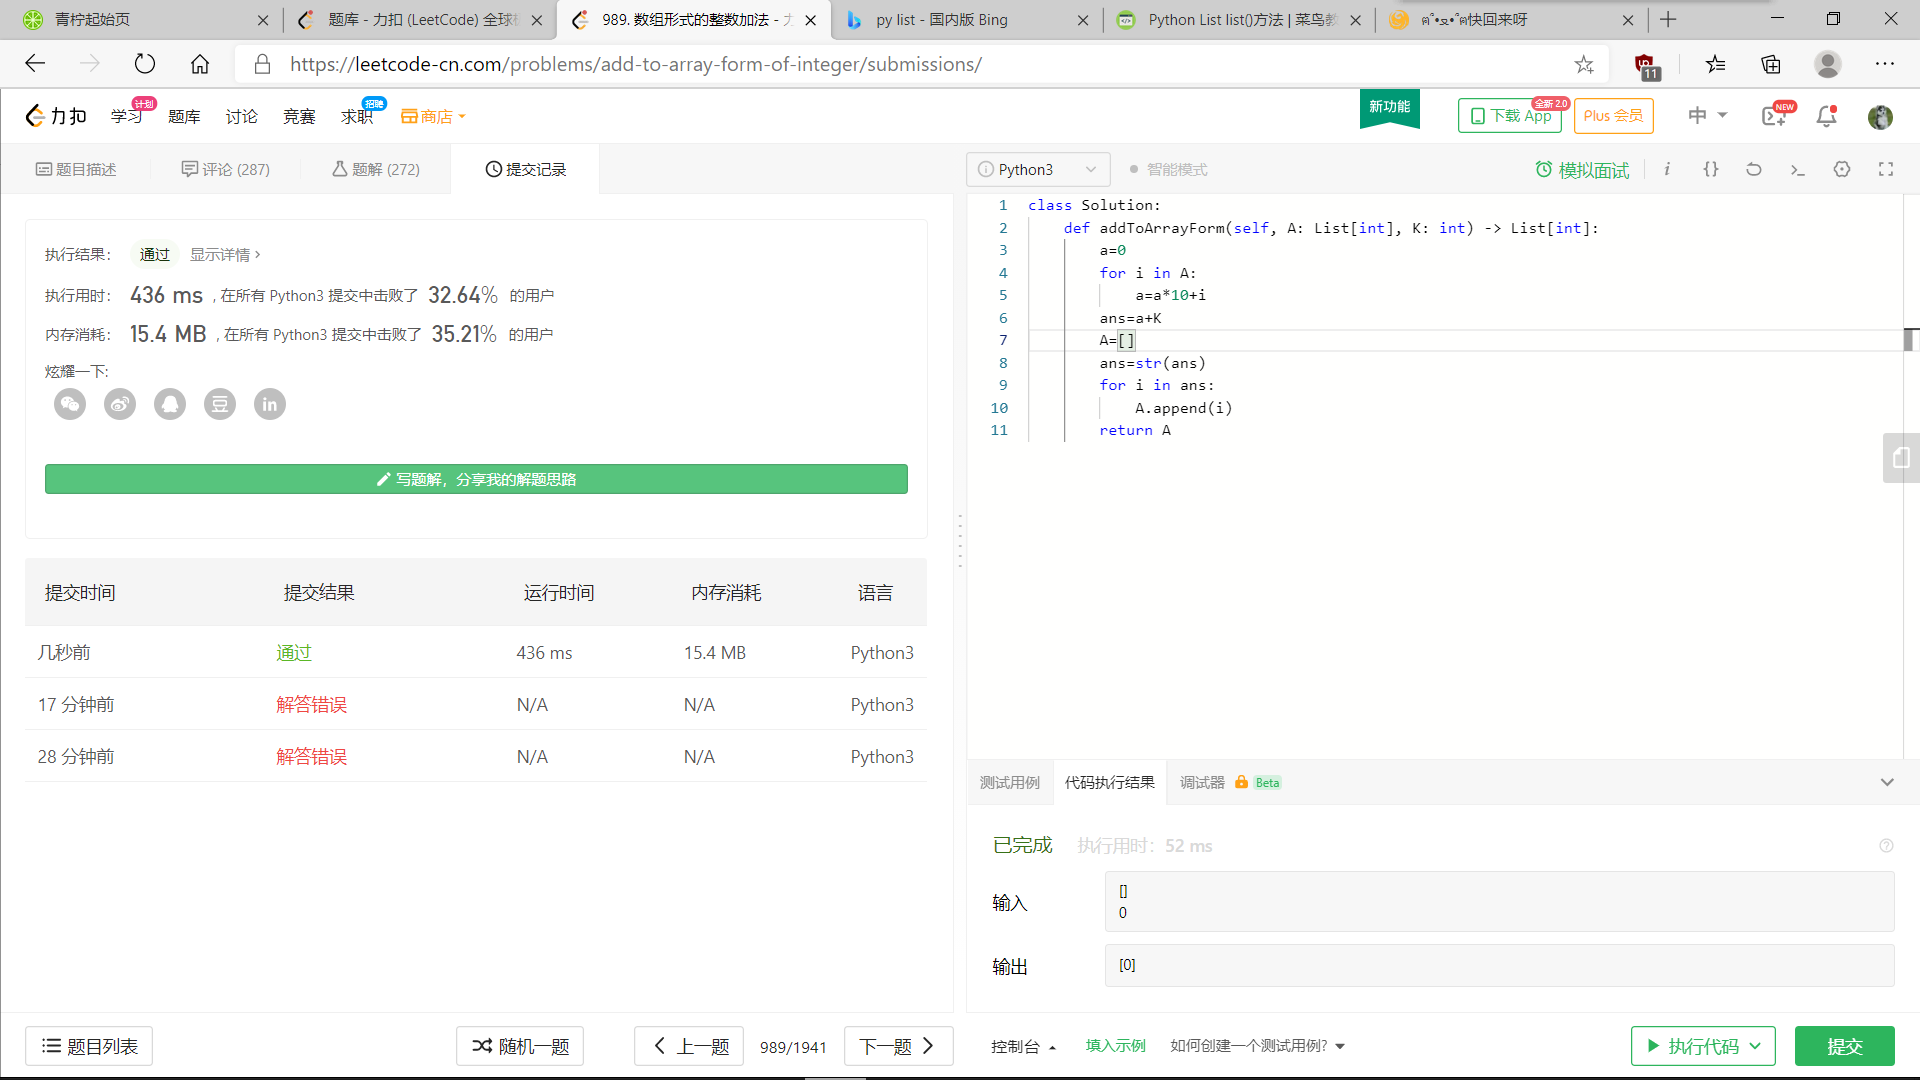Click the green 提交 submit button

(1844, 1046)
